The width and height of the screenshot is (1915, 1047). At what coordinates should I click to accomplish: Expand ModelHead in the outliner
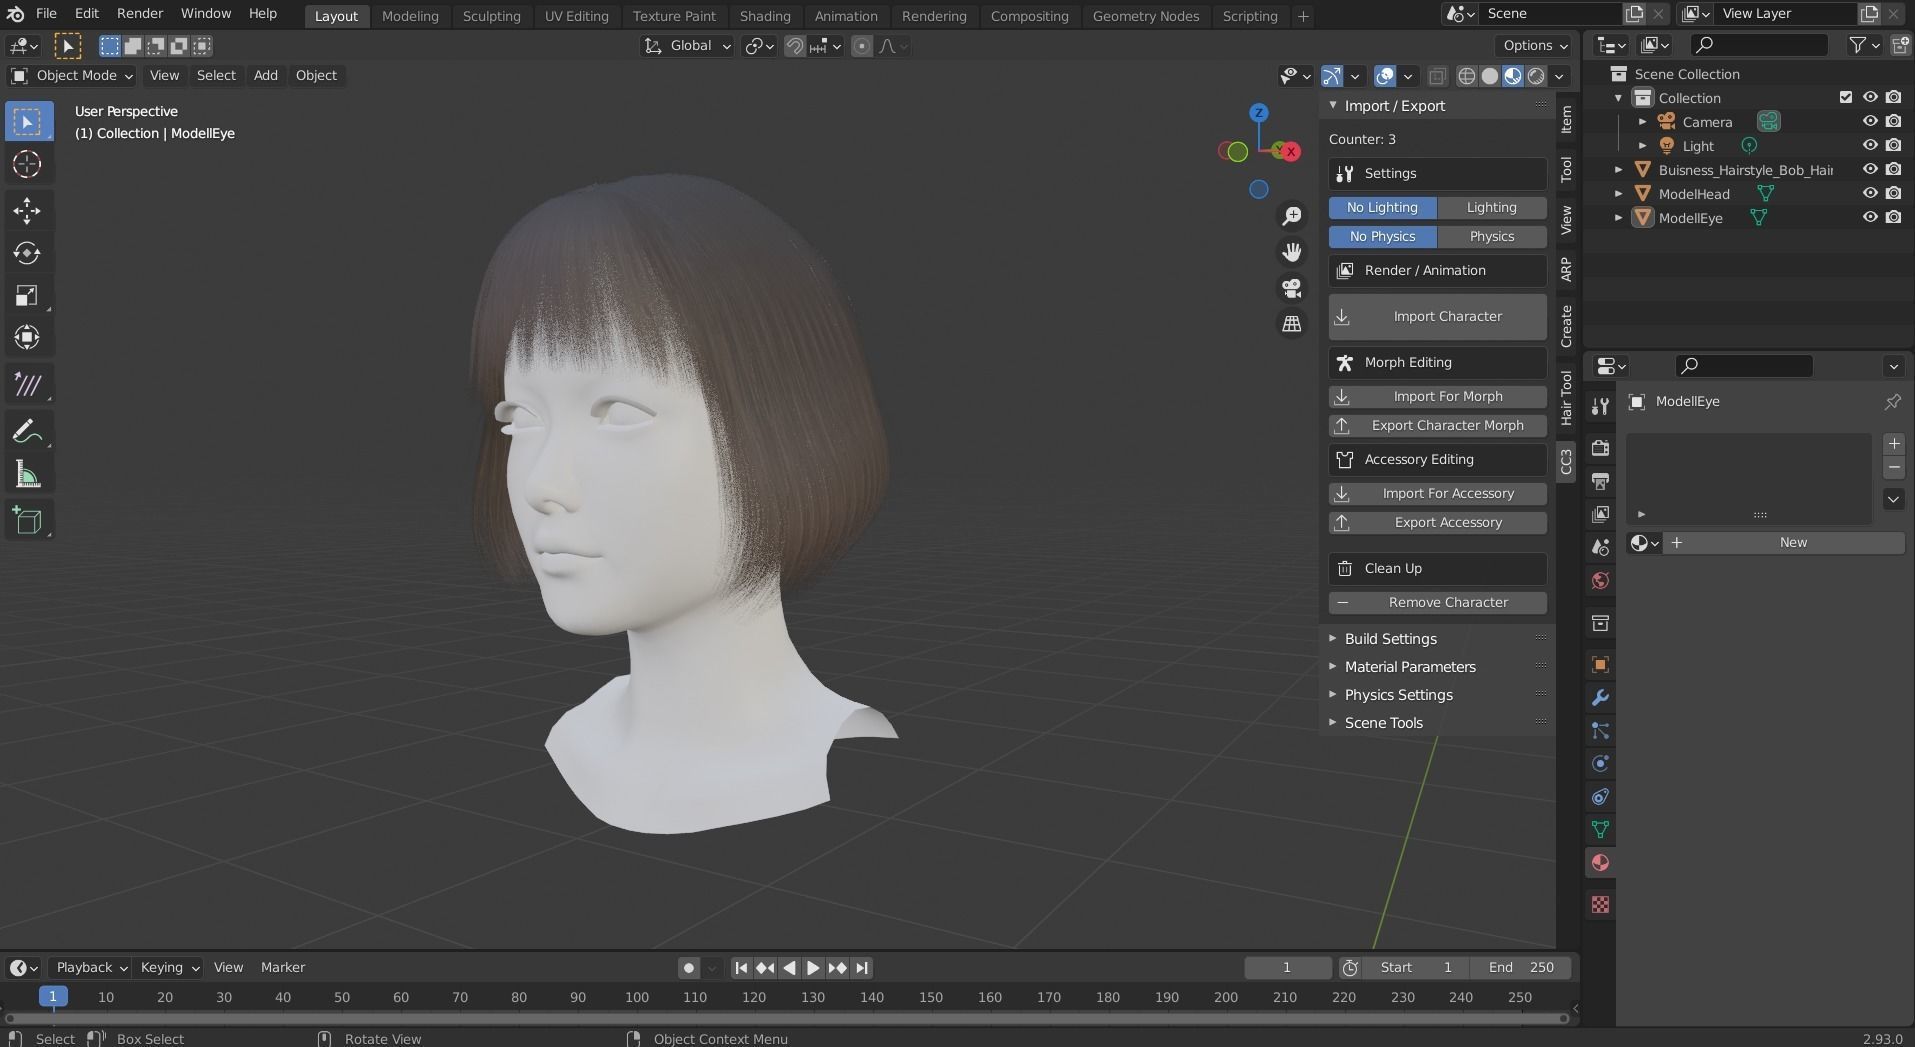click(1619, 193)
